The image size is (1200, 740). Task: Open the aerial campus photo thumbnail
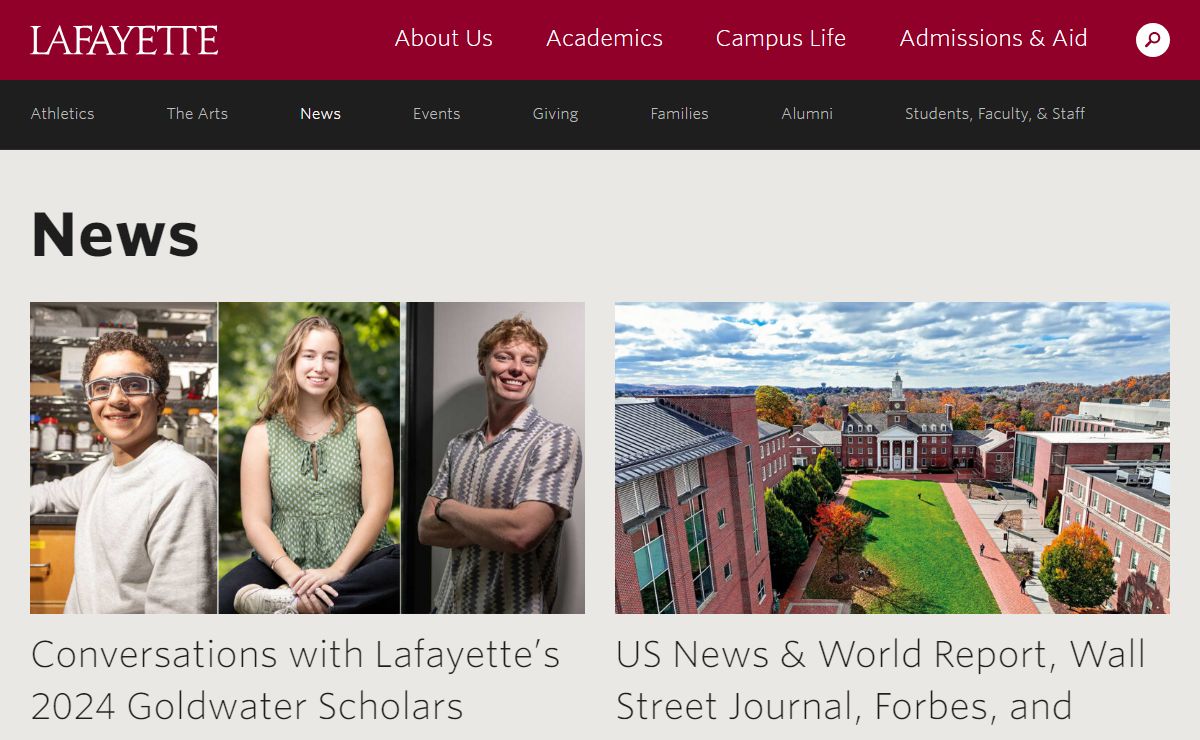(892, 458)
